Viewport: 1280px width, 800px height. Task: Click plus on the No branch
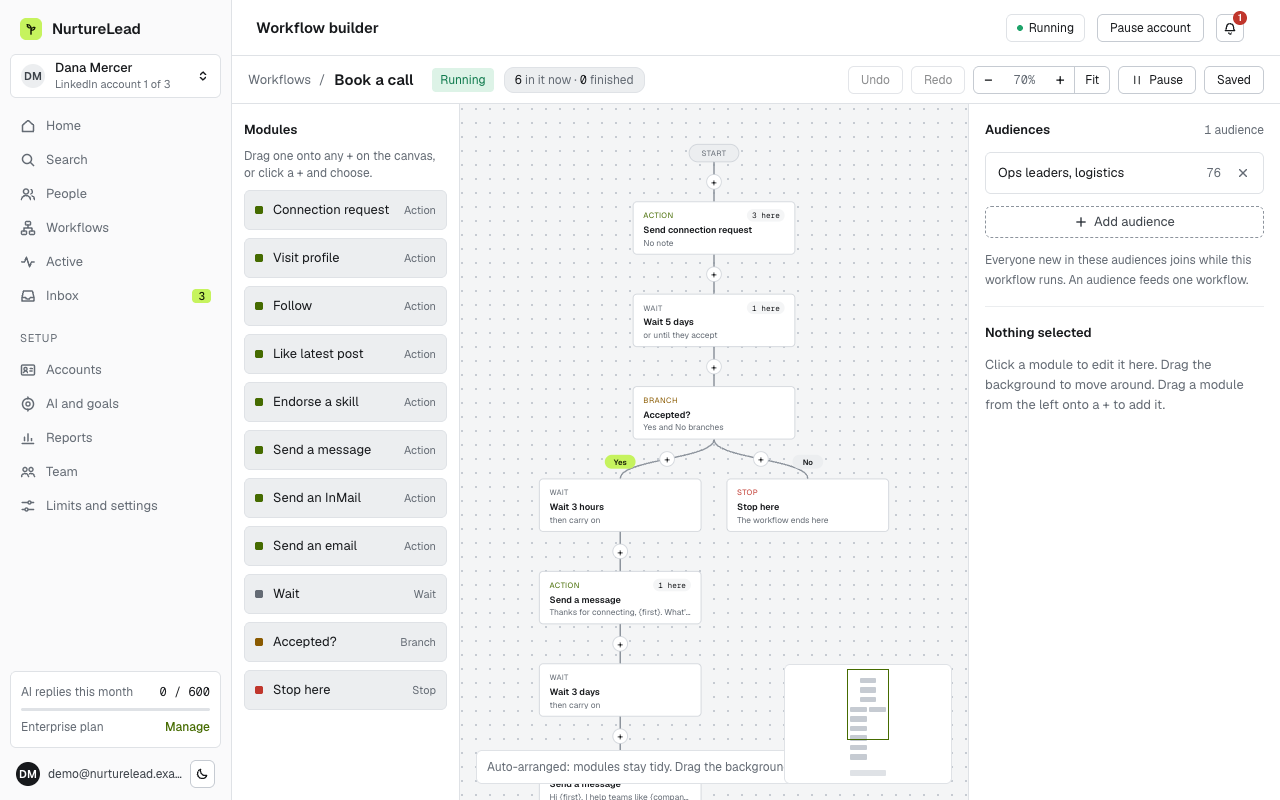(x=761, y=459)
